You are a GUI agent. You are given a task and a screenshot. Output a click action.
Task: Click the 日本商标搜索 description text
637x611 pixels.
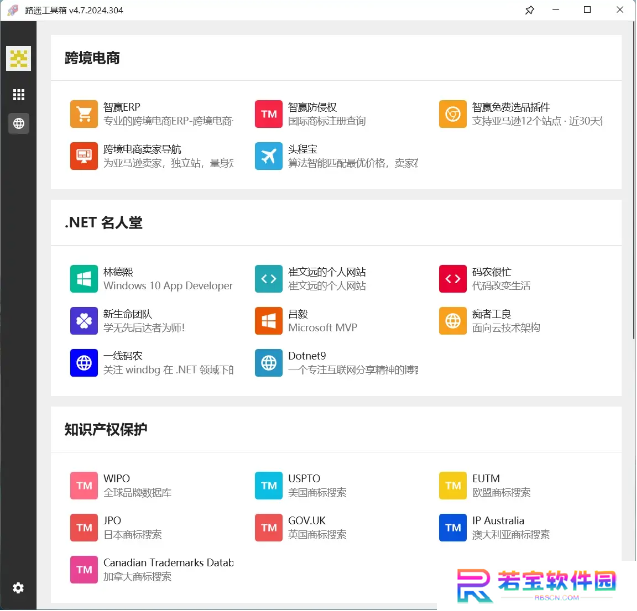[132, 535]
